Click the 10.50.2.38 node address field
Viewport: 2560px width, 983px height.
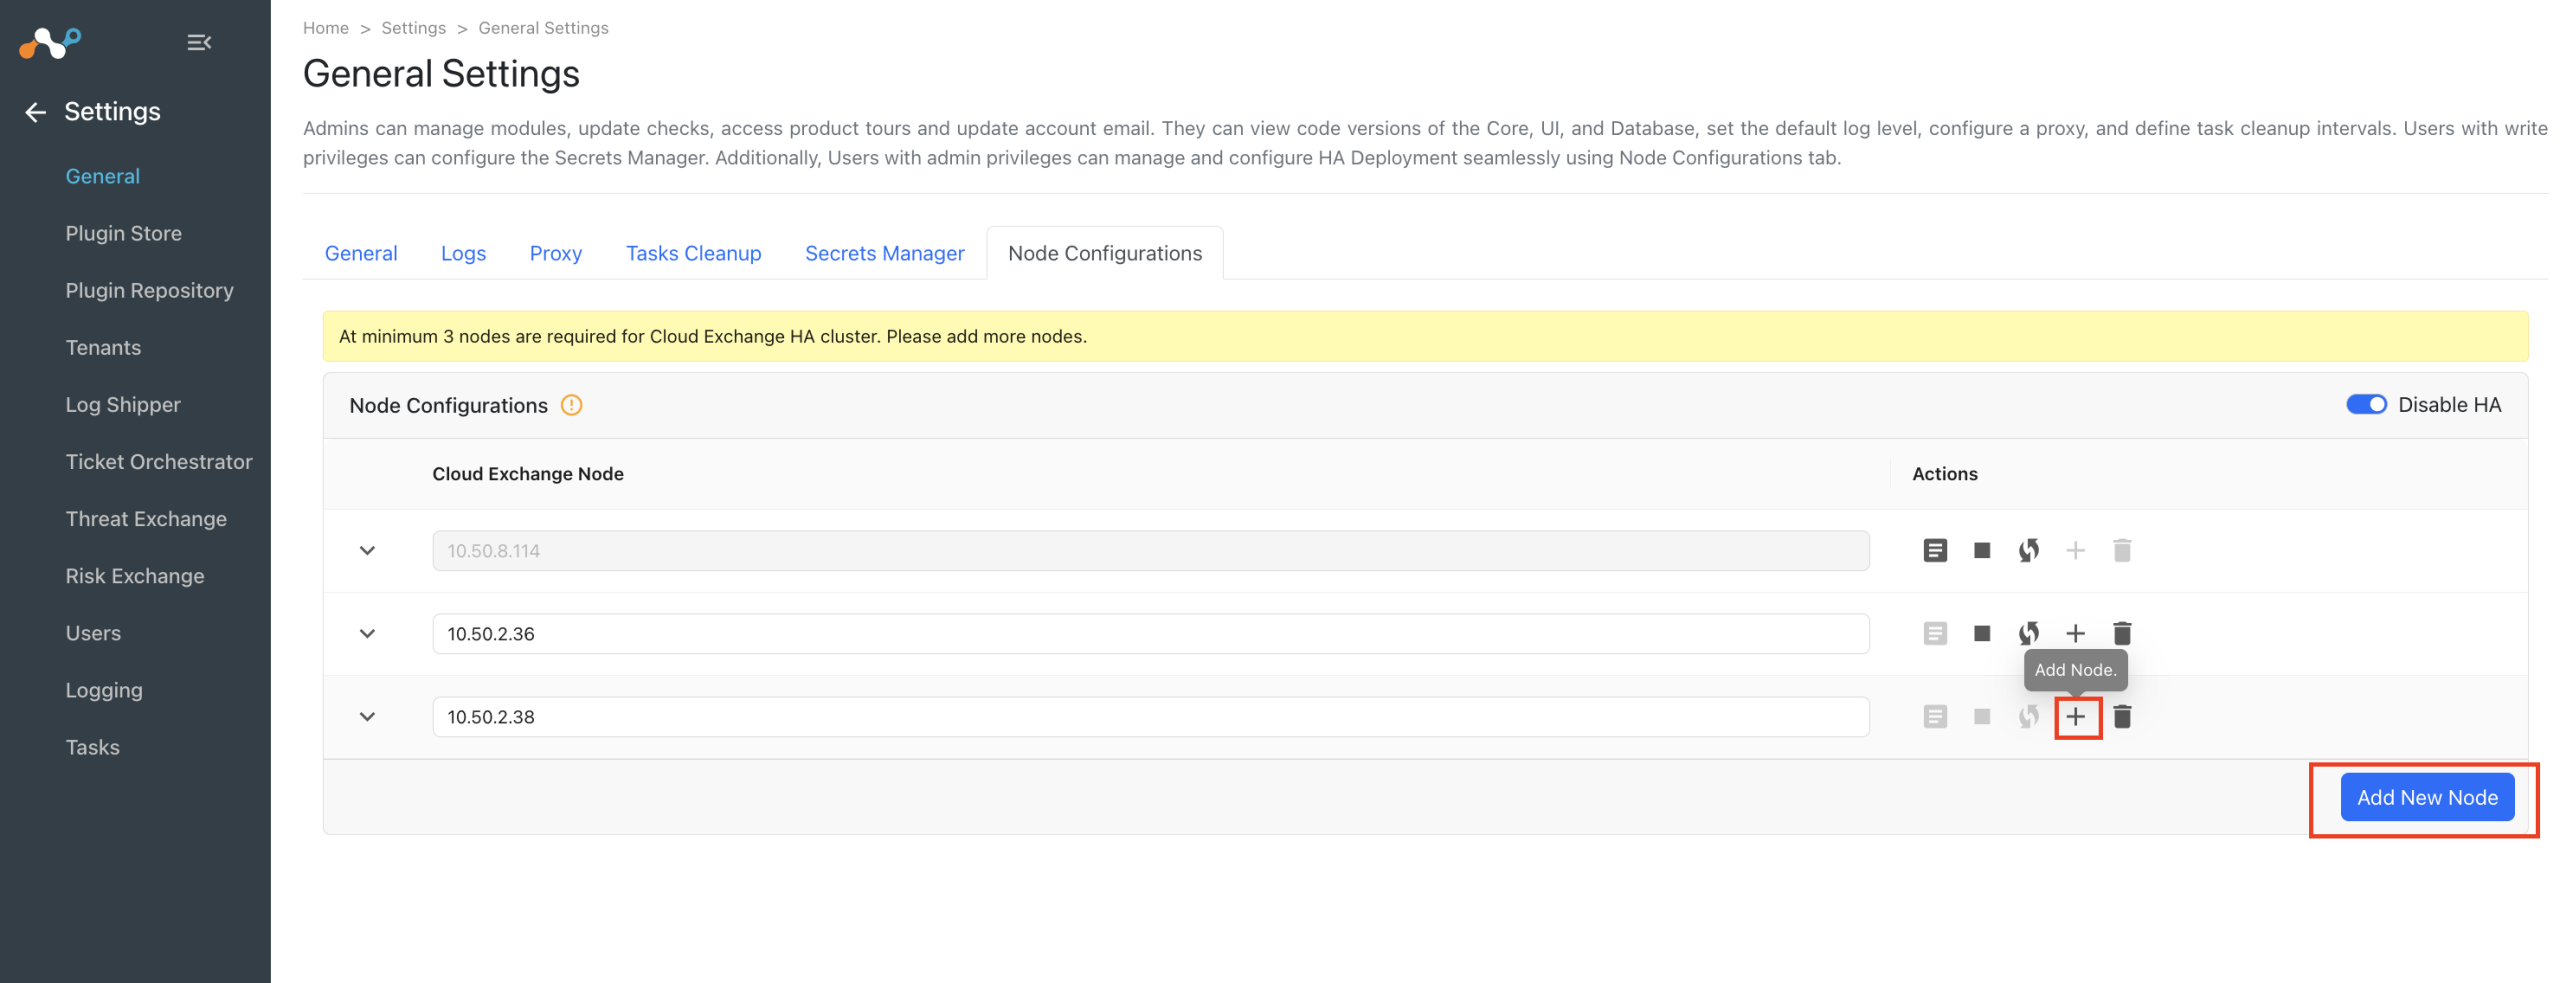click(1150, 716)
